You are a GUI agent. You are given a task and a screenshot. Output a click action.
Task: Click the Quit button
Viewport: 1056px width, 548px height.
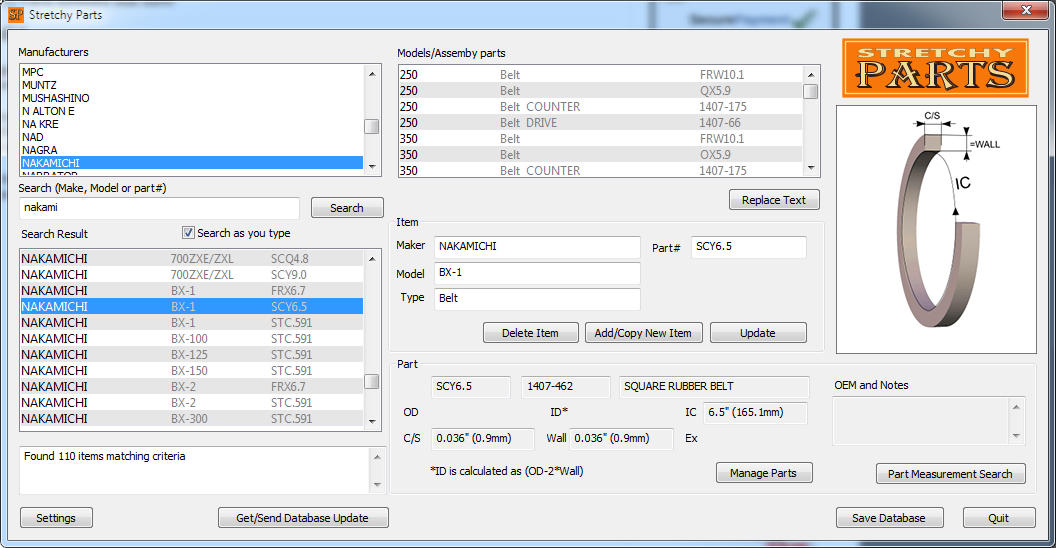[999, 518]
